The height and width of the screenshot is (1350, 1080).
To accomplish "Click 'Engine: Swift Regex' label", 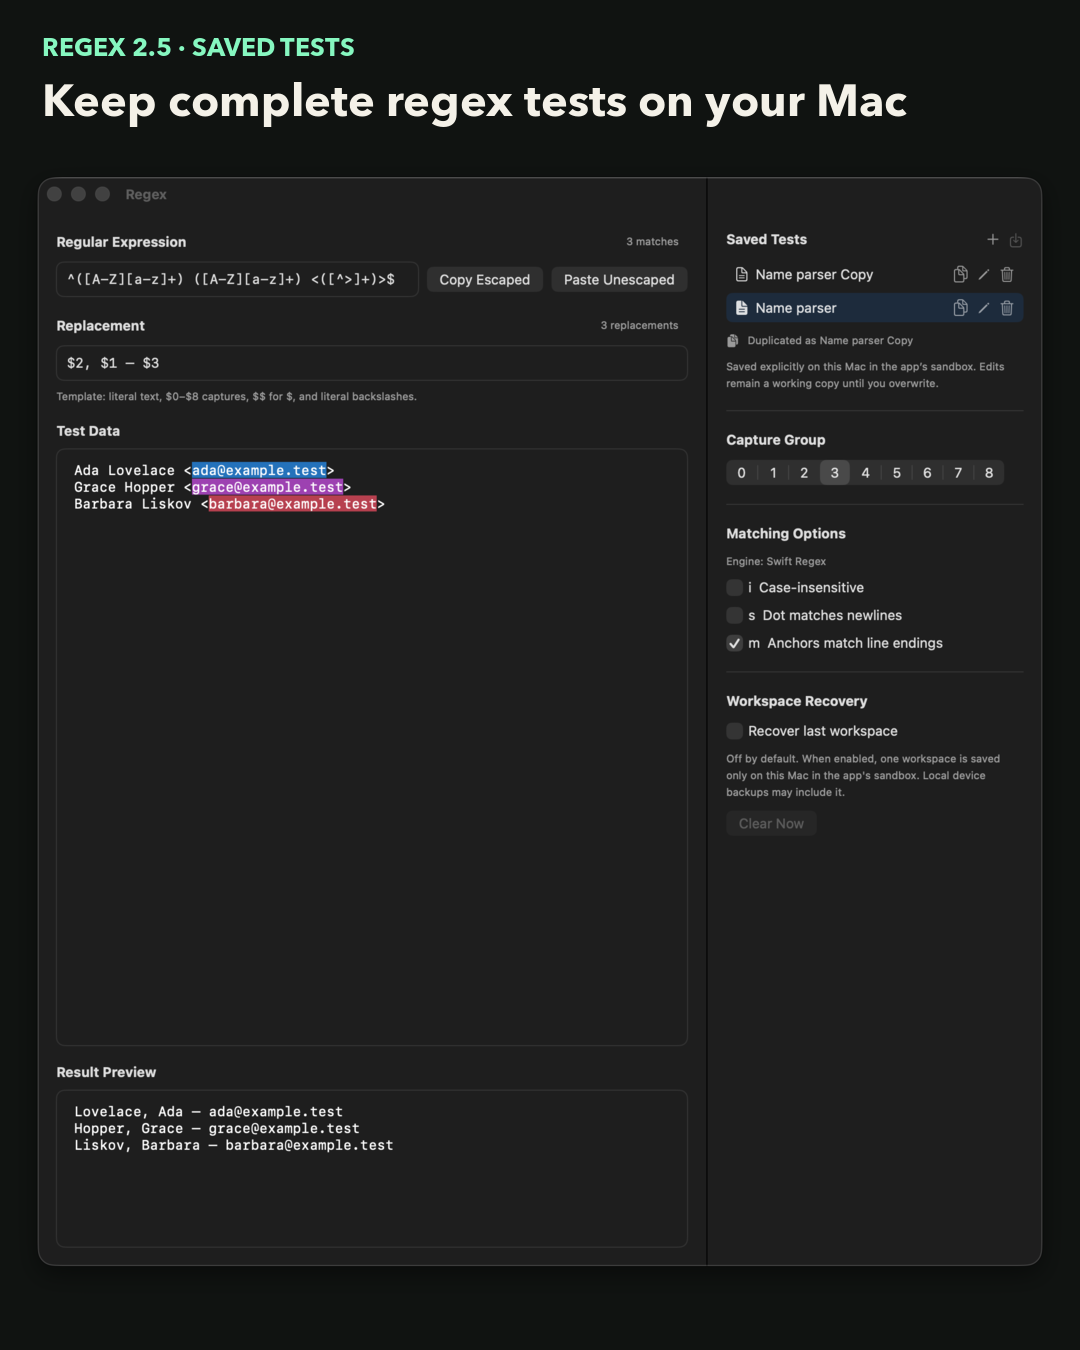I will pyautogui.click(x=776, y=562).
